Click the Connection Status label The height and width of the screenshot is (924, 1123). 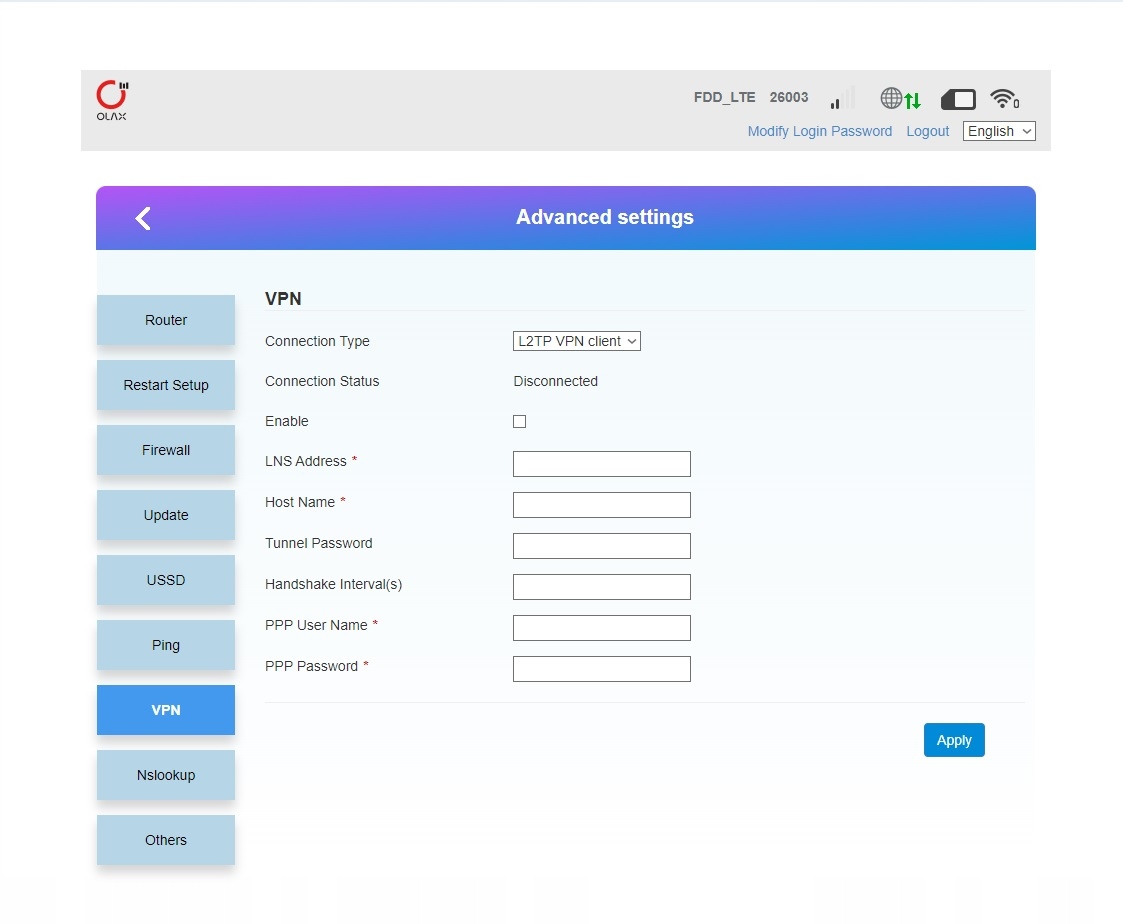click(x=322, y=381)
